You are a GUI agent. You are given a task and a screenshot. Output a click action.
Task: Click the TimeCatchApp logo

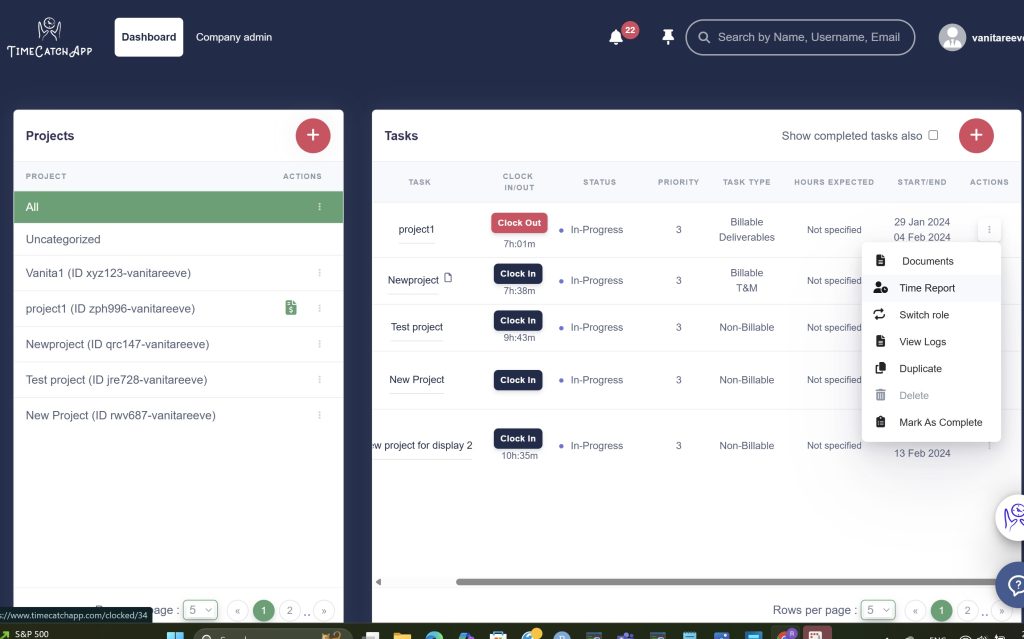49,38
